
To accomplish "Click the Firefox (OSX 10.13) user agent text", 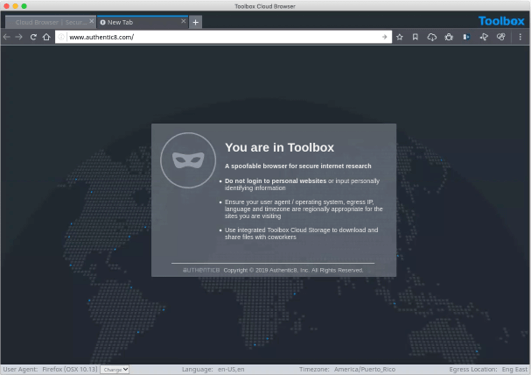I will click(70, 369).
